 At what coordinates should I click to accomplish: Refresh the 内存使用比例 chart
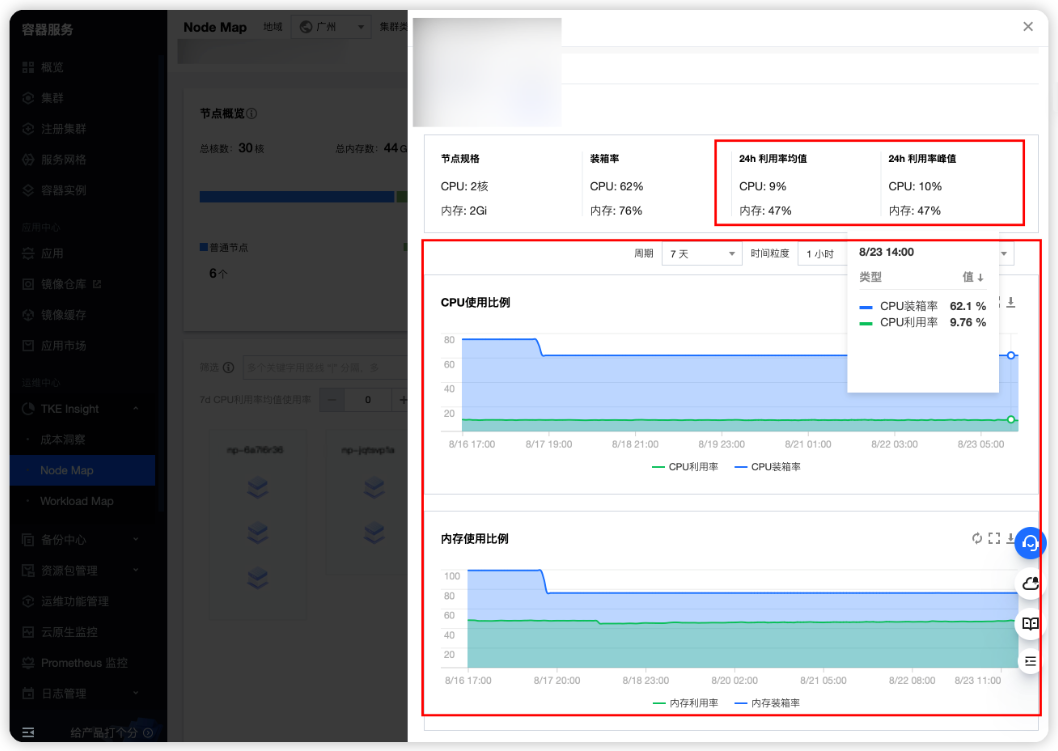977,538
